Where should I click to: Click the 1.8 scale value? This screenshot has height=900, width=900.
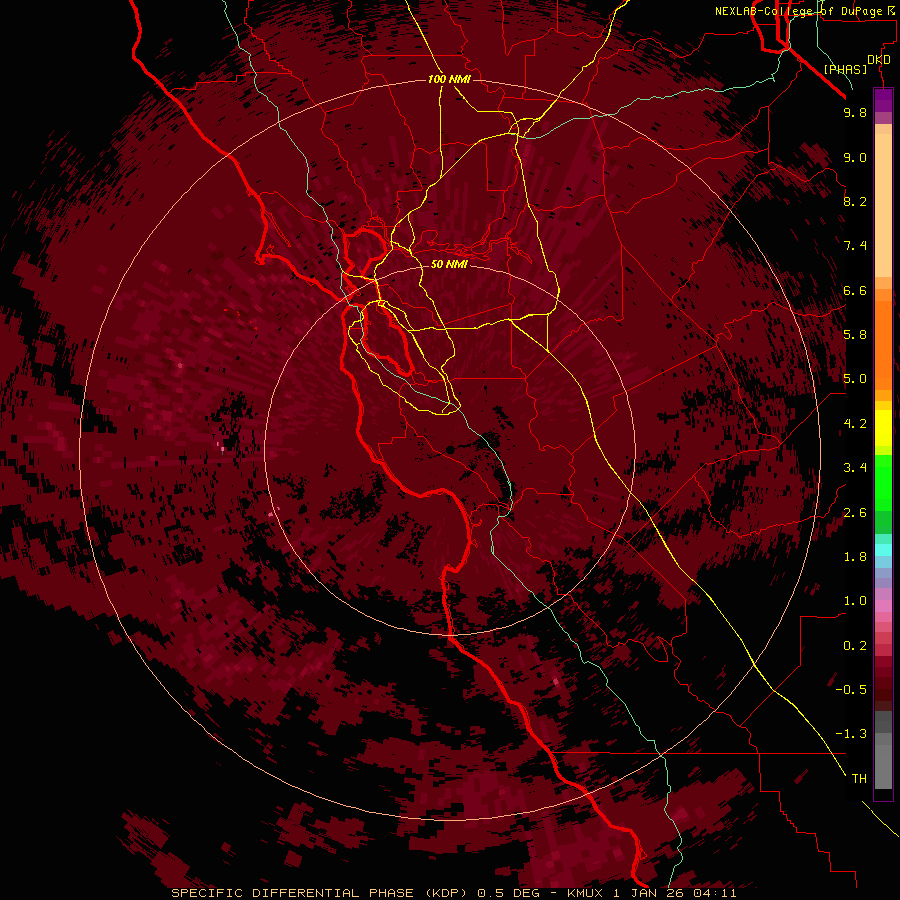pyautogui.click(x=855, y=557)
